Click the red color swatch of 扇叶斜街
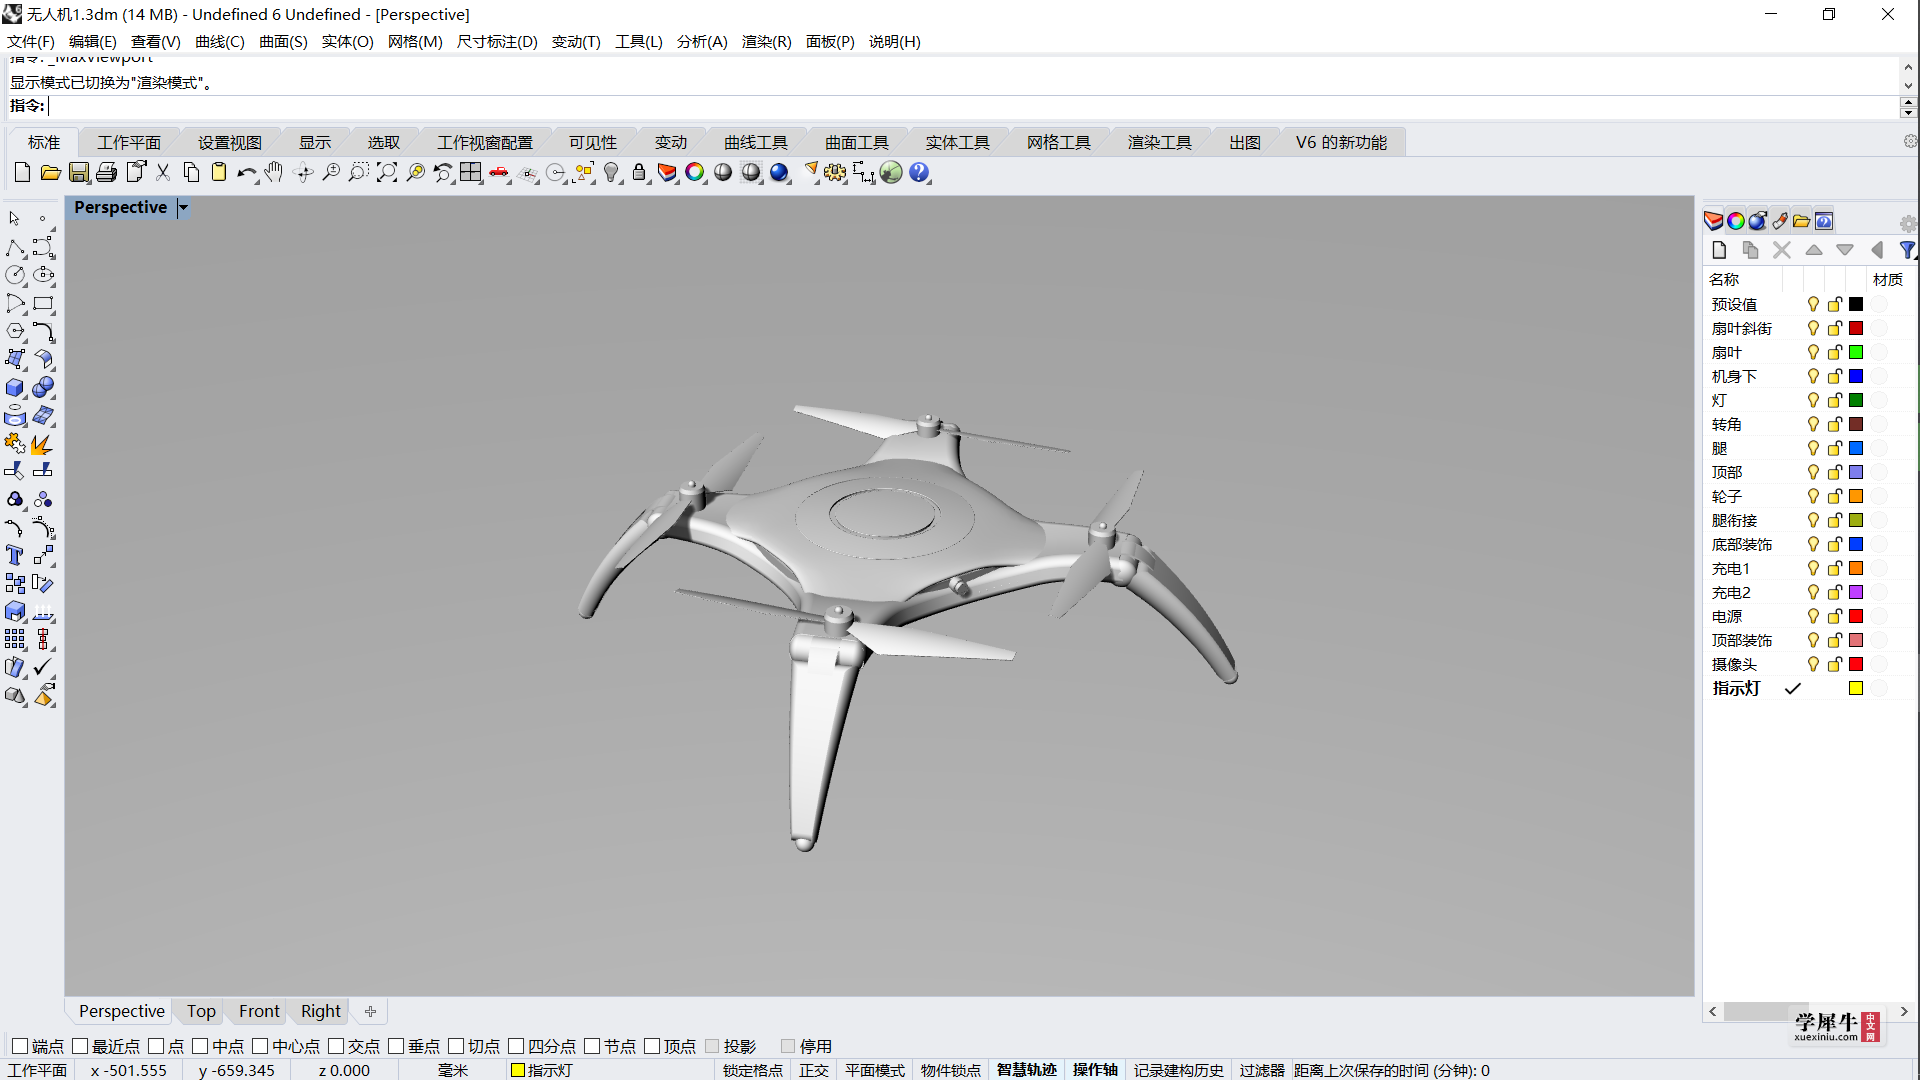The width and height of the screenshot is (1920, 1080). [x=1856, y=328]
